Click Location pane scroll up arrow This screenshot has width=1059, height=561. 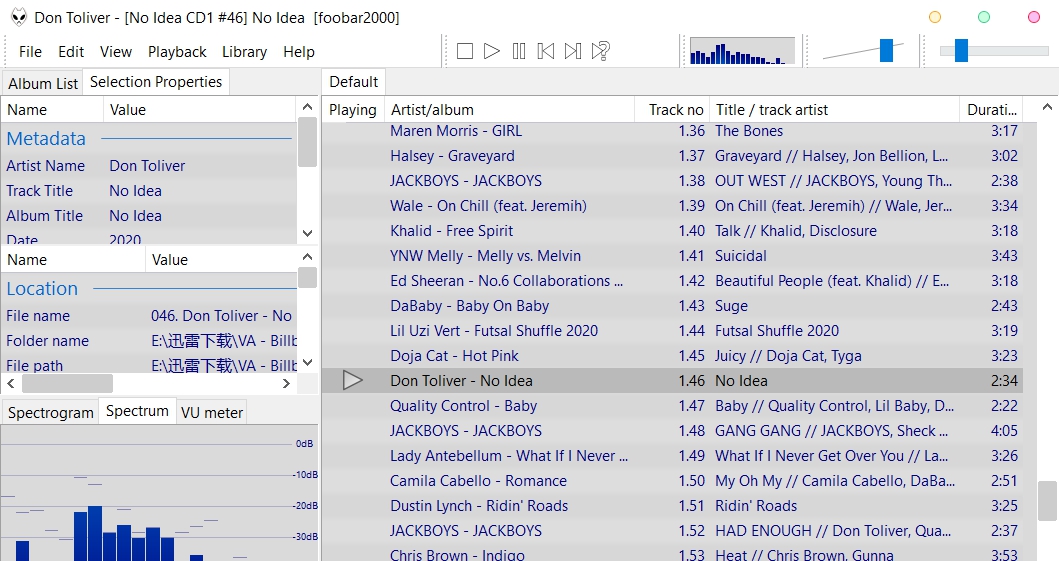click(x=307, y=257)
